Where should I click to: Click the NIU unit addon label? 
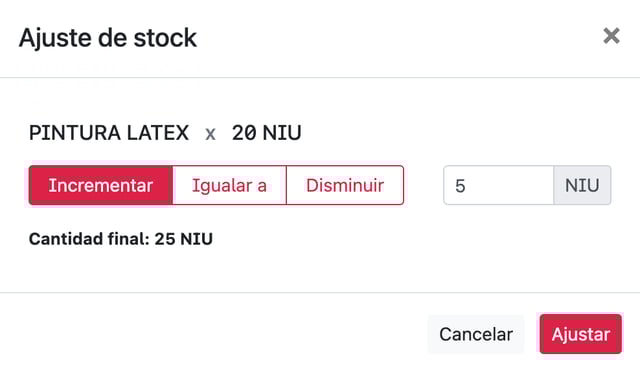(582, 185)
